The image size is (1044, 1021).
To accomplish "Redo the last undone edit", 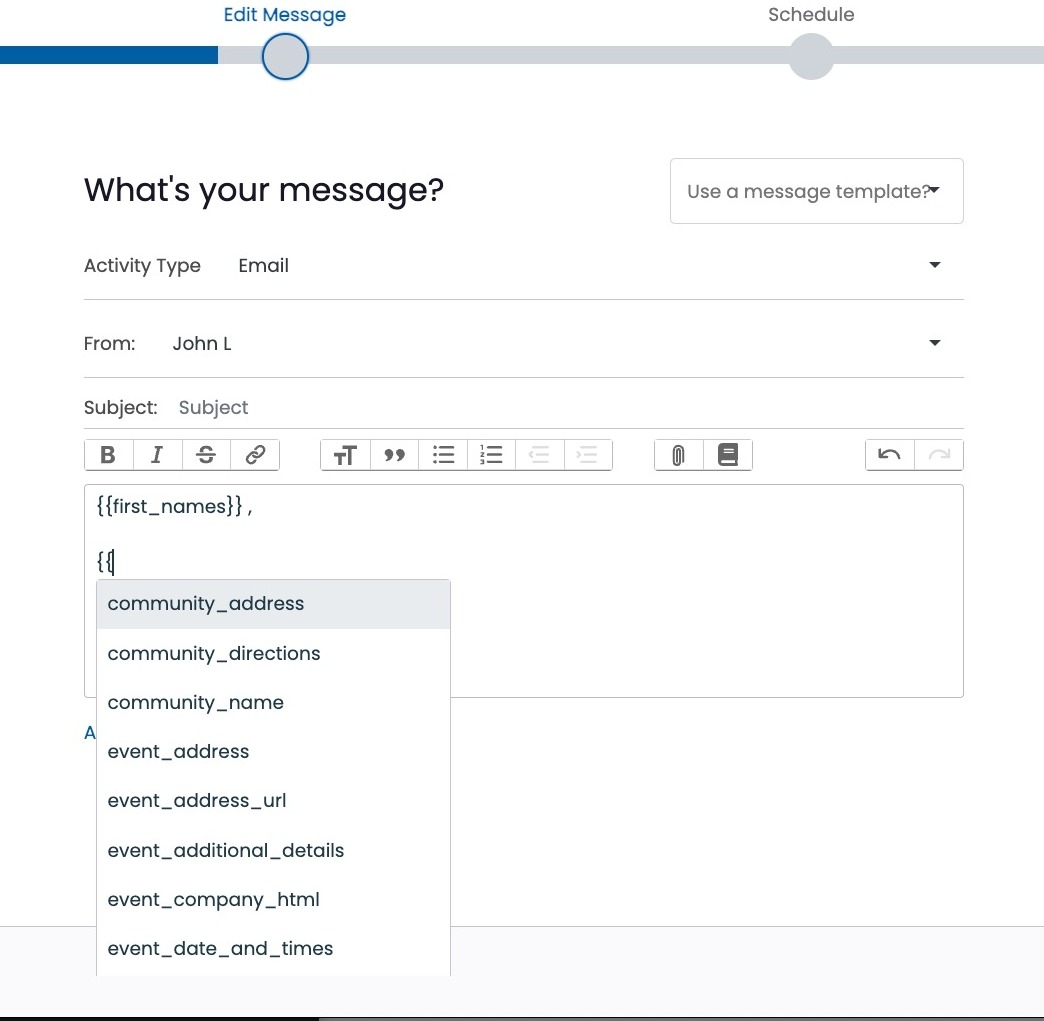I will click(x=939, y=455).
